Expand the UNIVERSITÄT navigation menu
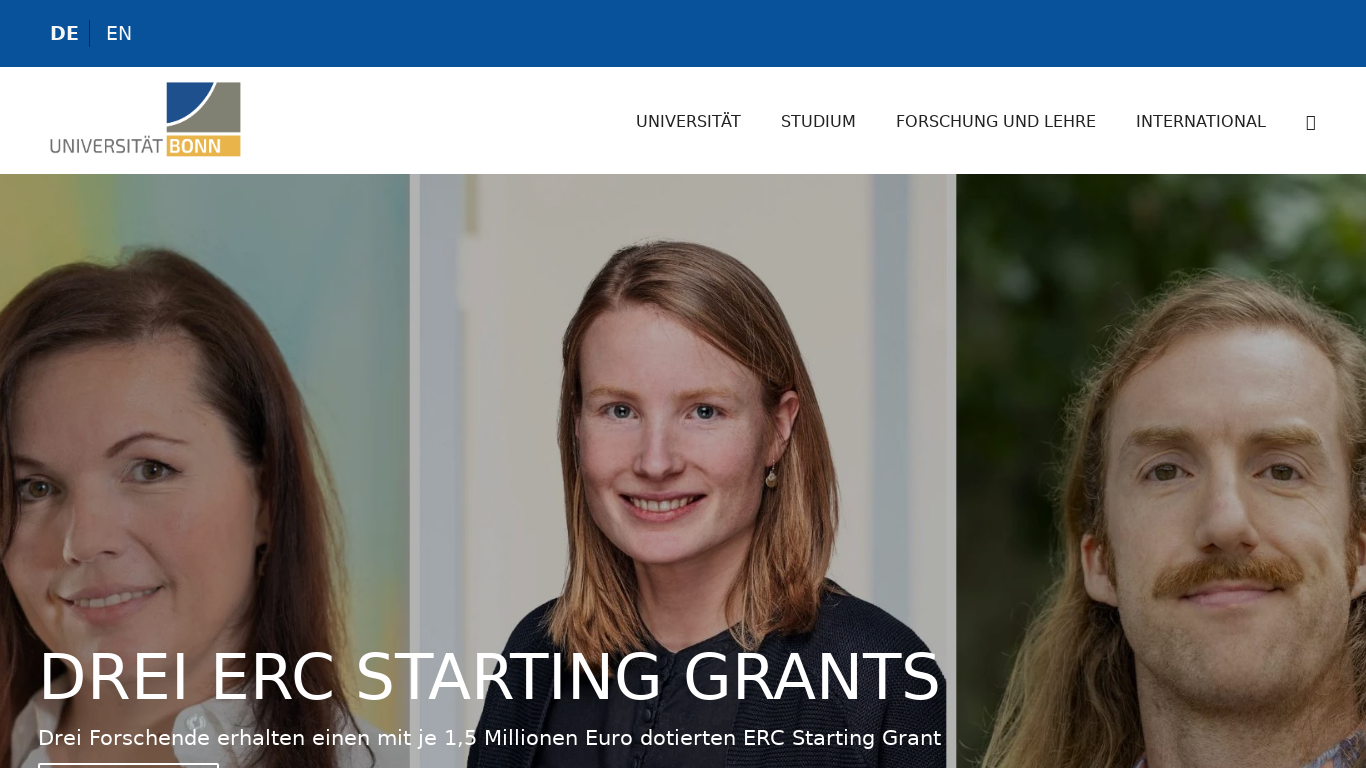 pyautogui.click(x=688, y=121)
